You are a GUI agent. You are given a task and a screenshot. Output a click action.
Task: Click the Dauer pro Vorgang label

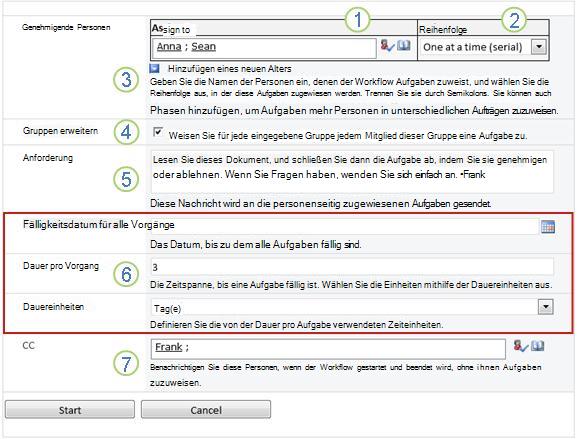click(61, 266)
